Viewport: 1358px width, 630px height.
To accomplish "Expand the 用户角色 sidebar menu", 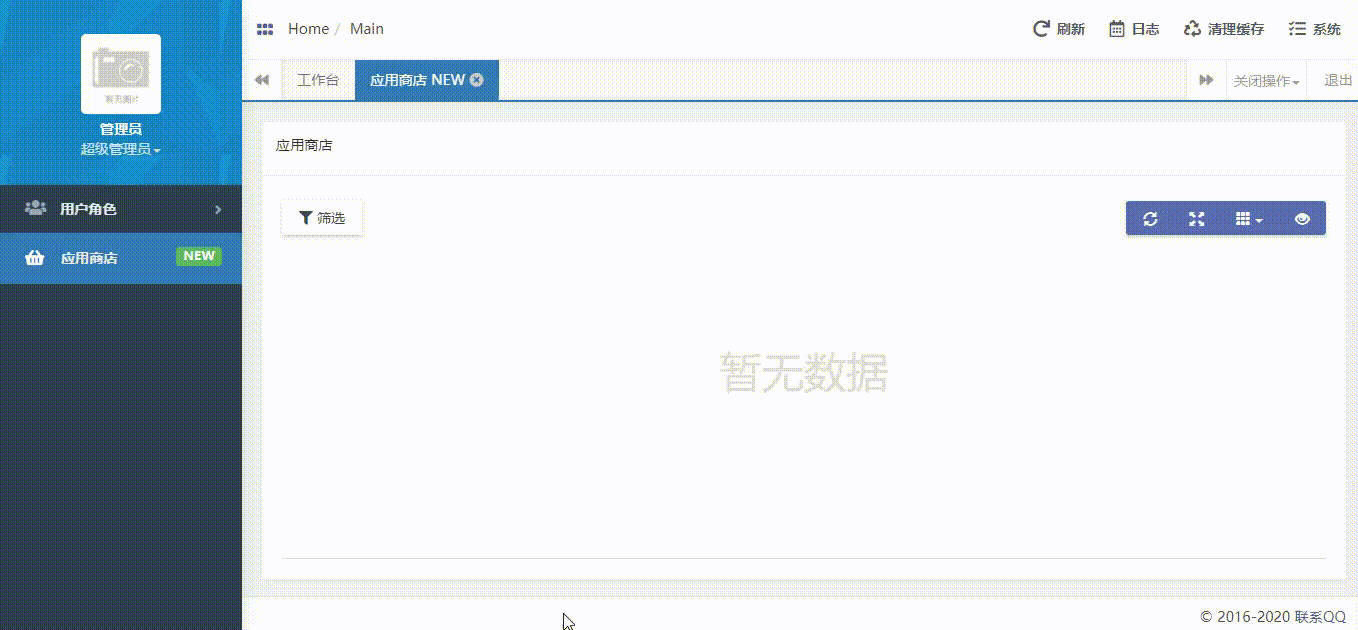I will 121,209.
